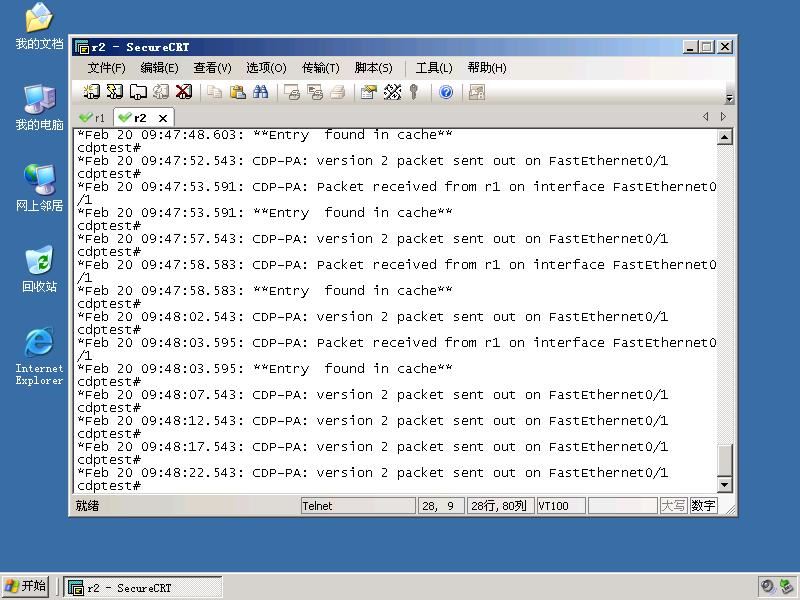Click the network tray icon
The height and width of the screenshot is (600, 800).
(x=786, y=586)
